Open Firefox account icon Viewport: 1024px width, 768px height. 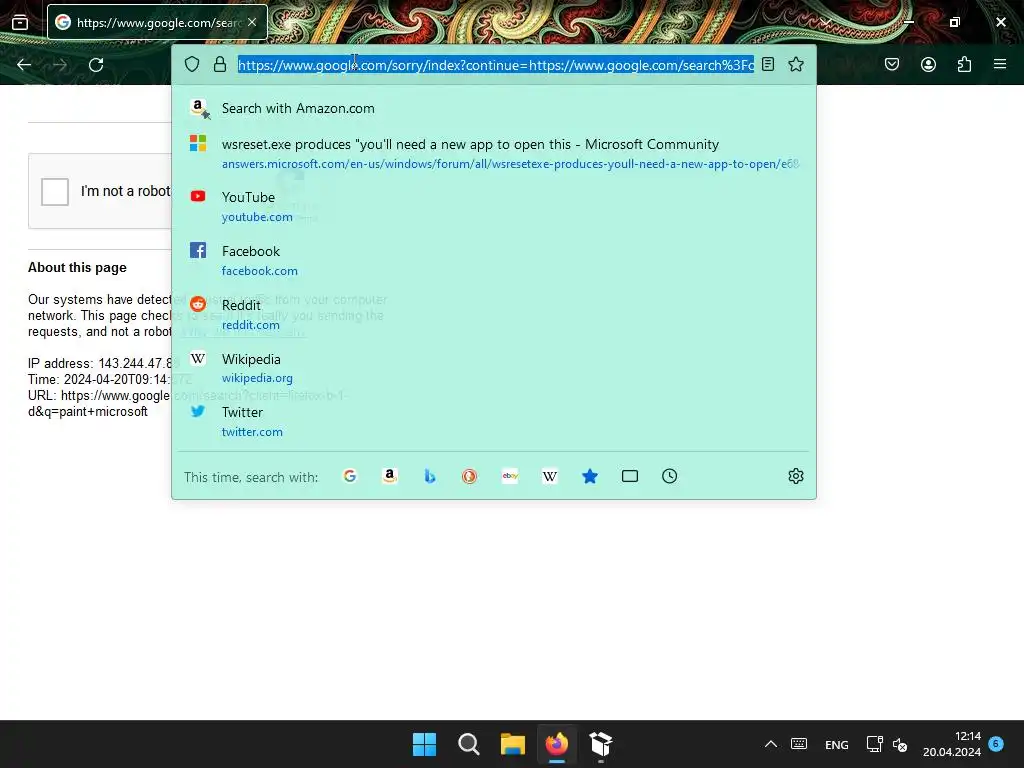coord(928,64)
